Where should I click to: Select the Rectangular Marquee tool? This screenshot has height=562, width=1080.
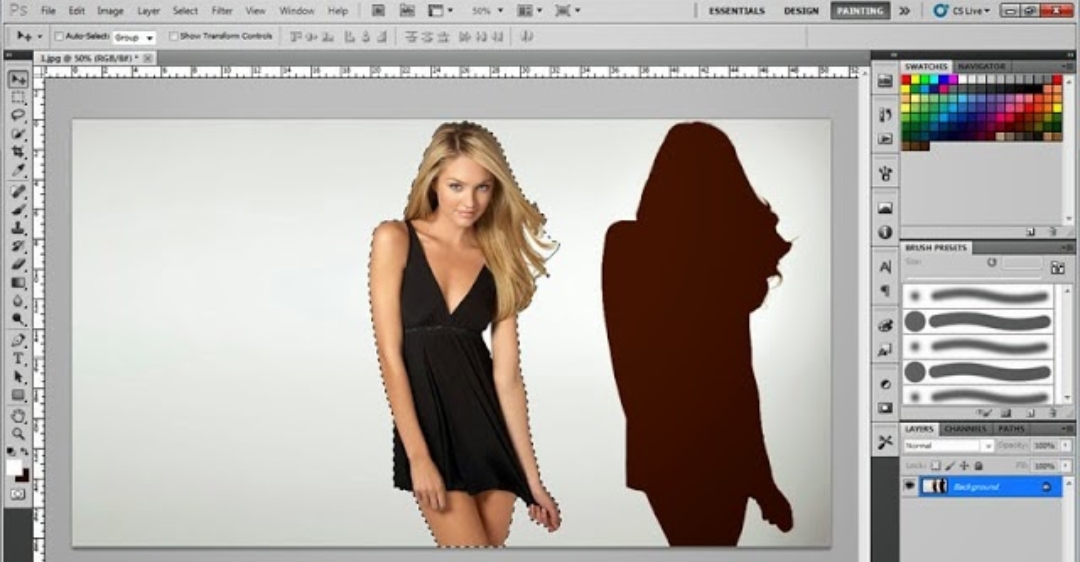18,97
